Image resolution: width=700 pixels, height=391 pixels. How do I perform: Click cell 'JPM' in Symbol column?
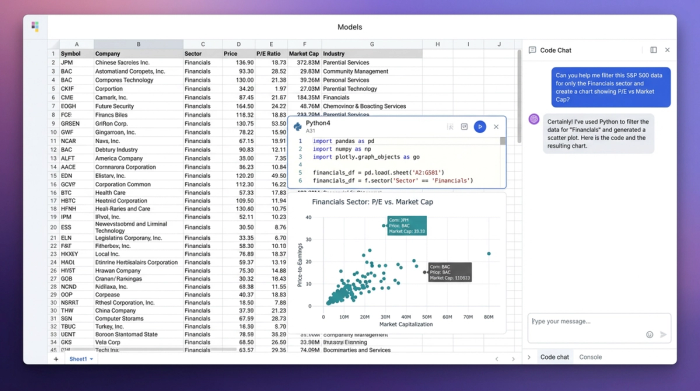click(76, 62)
